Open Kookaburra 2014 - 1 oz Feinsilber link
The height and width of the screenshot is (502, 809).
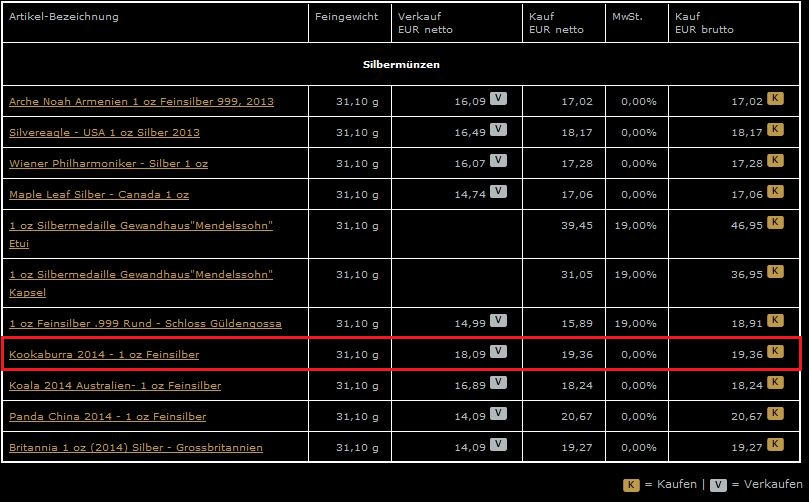pyautogui.click(x=104, y=355)
